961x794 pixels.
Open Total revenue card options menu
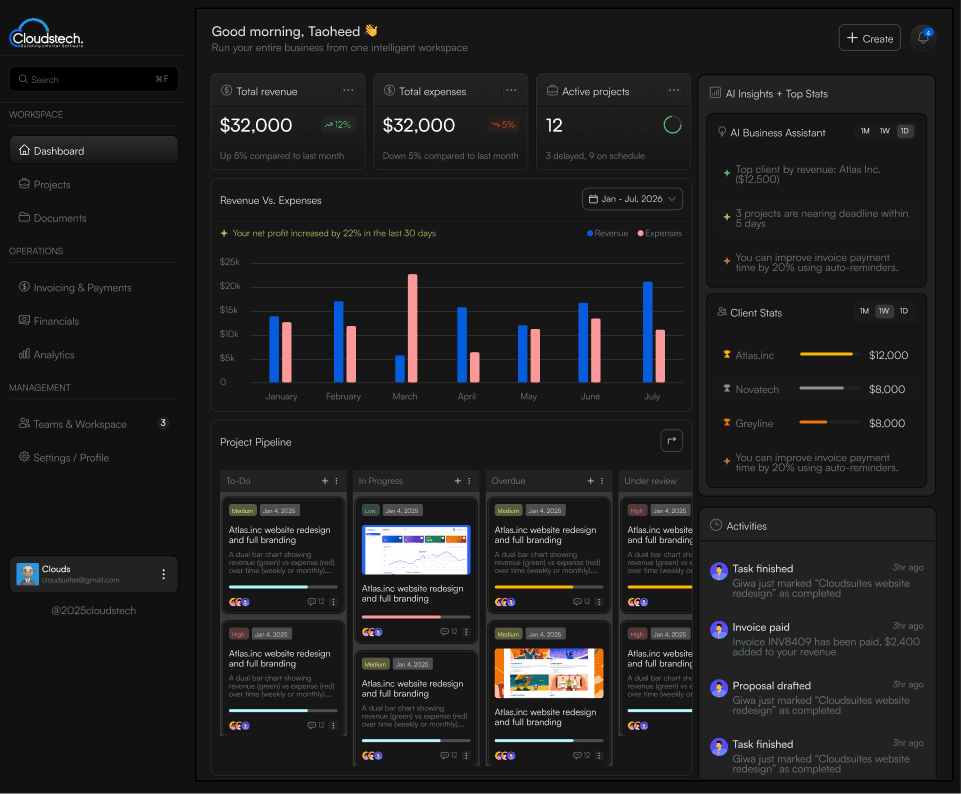coord(348,91)
